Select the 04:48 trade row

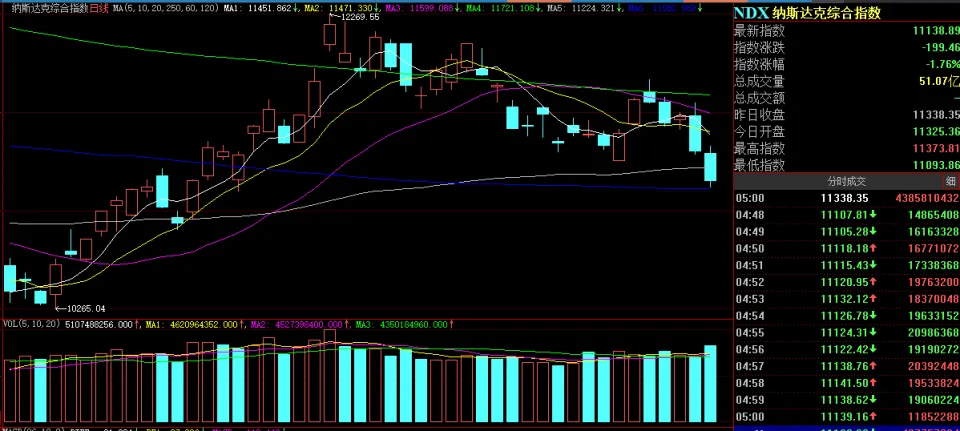coord(846,214)
